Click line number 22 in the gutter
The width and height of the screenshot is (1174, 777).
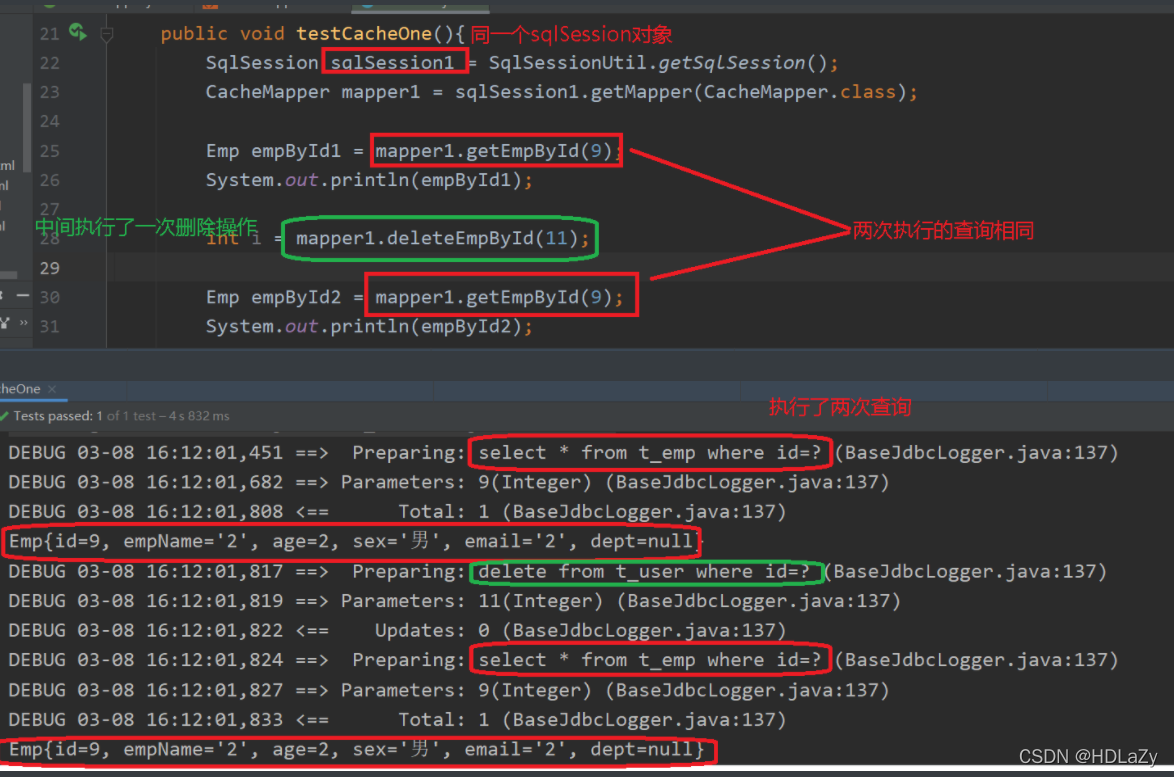(49, 63)
